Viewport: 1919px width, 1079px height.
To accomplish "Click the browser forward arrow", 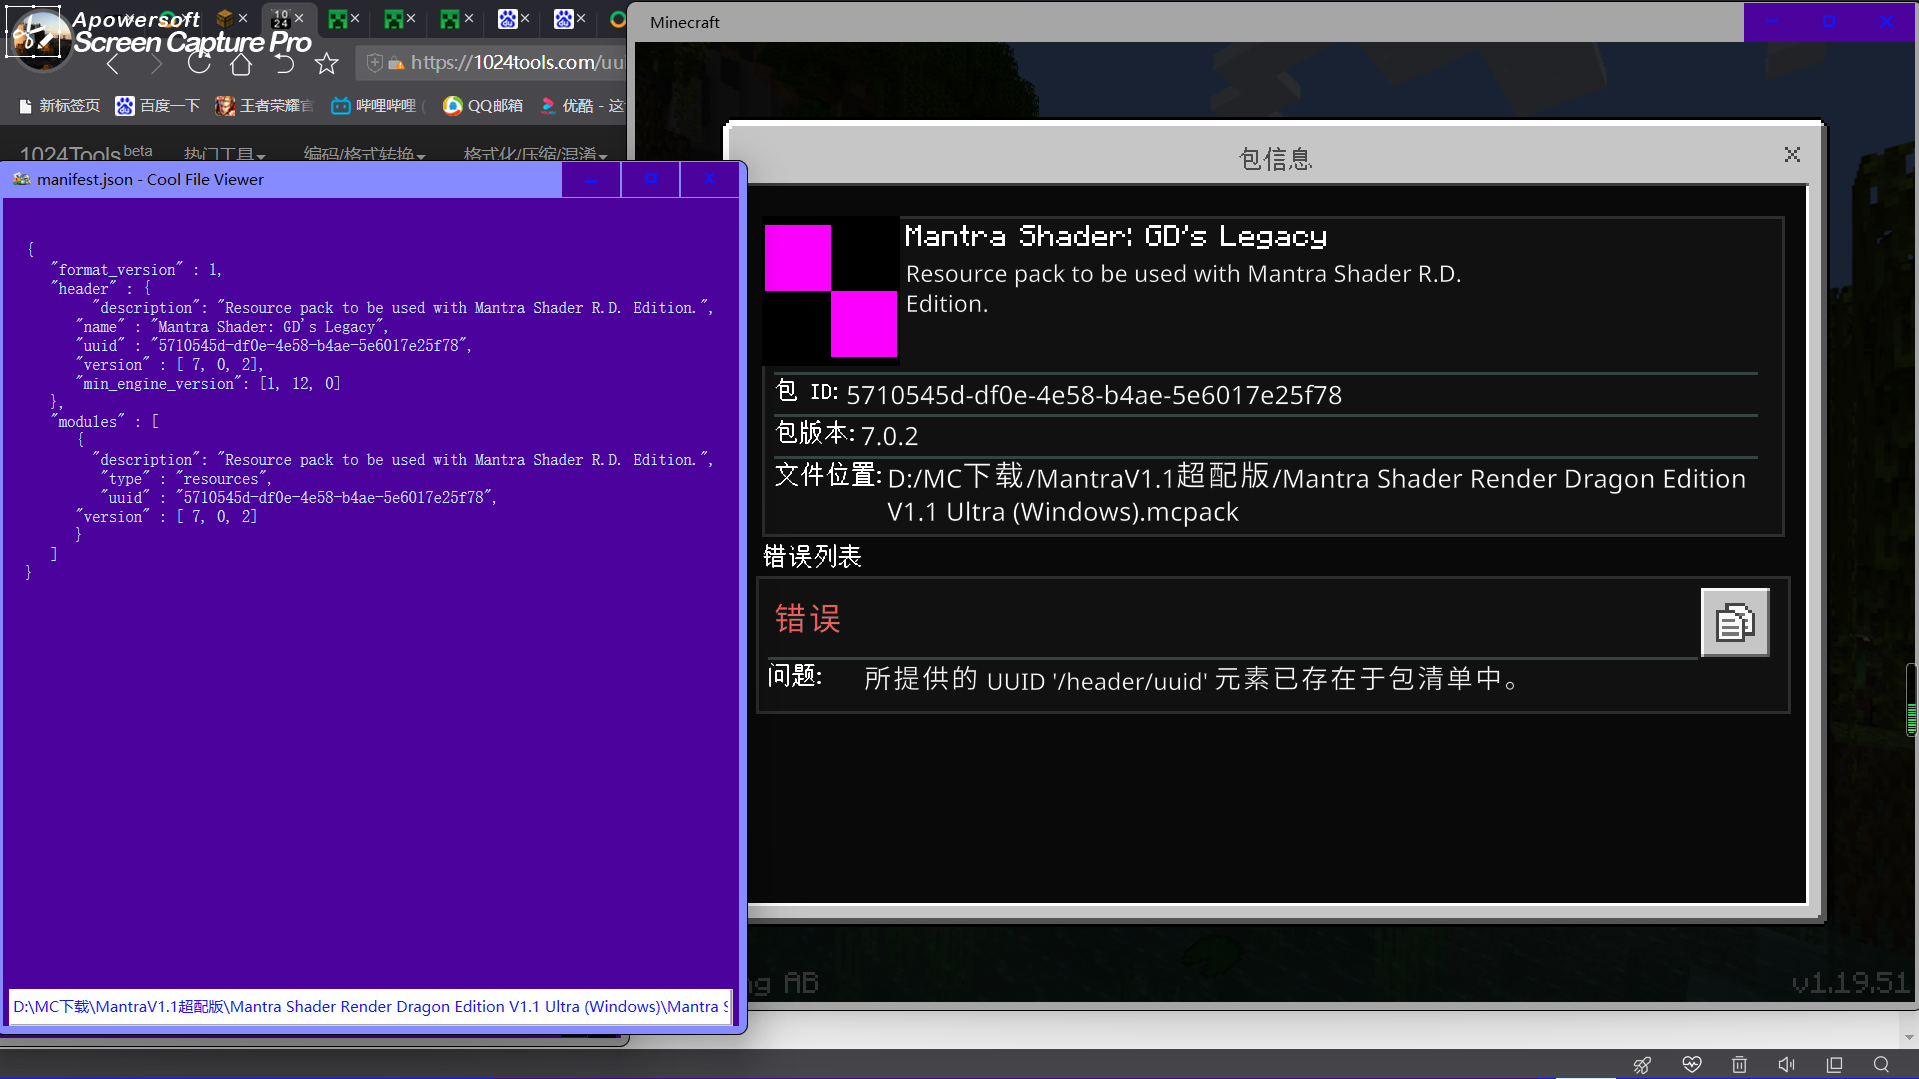I will point(156,64).
